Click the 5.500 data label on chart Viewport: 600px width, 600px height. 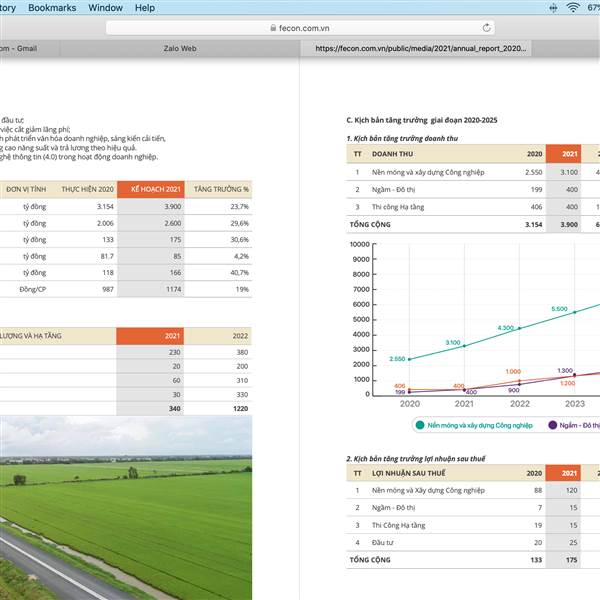(x=559, y=309)
